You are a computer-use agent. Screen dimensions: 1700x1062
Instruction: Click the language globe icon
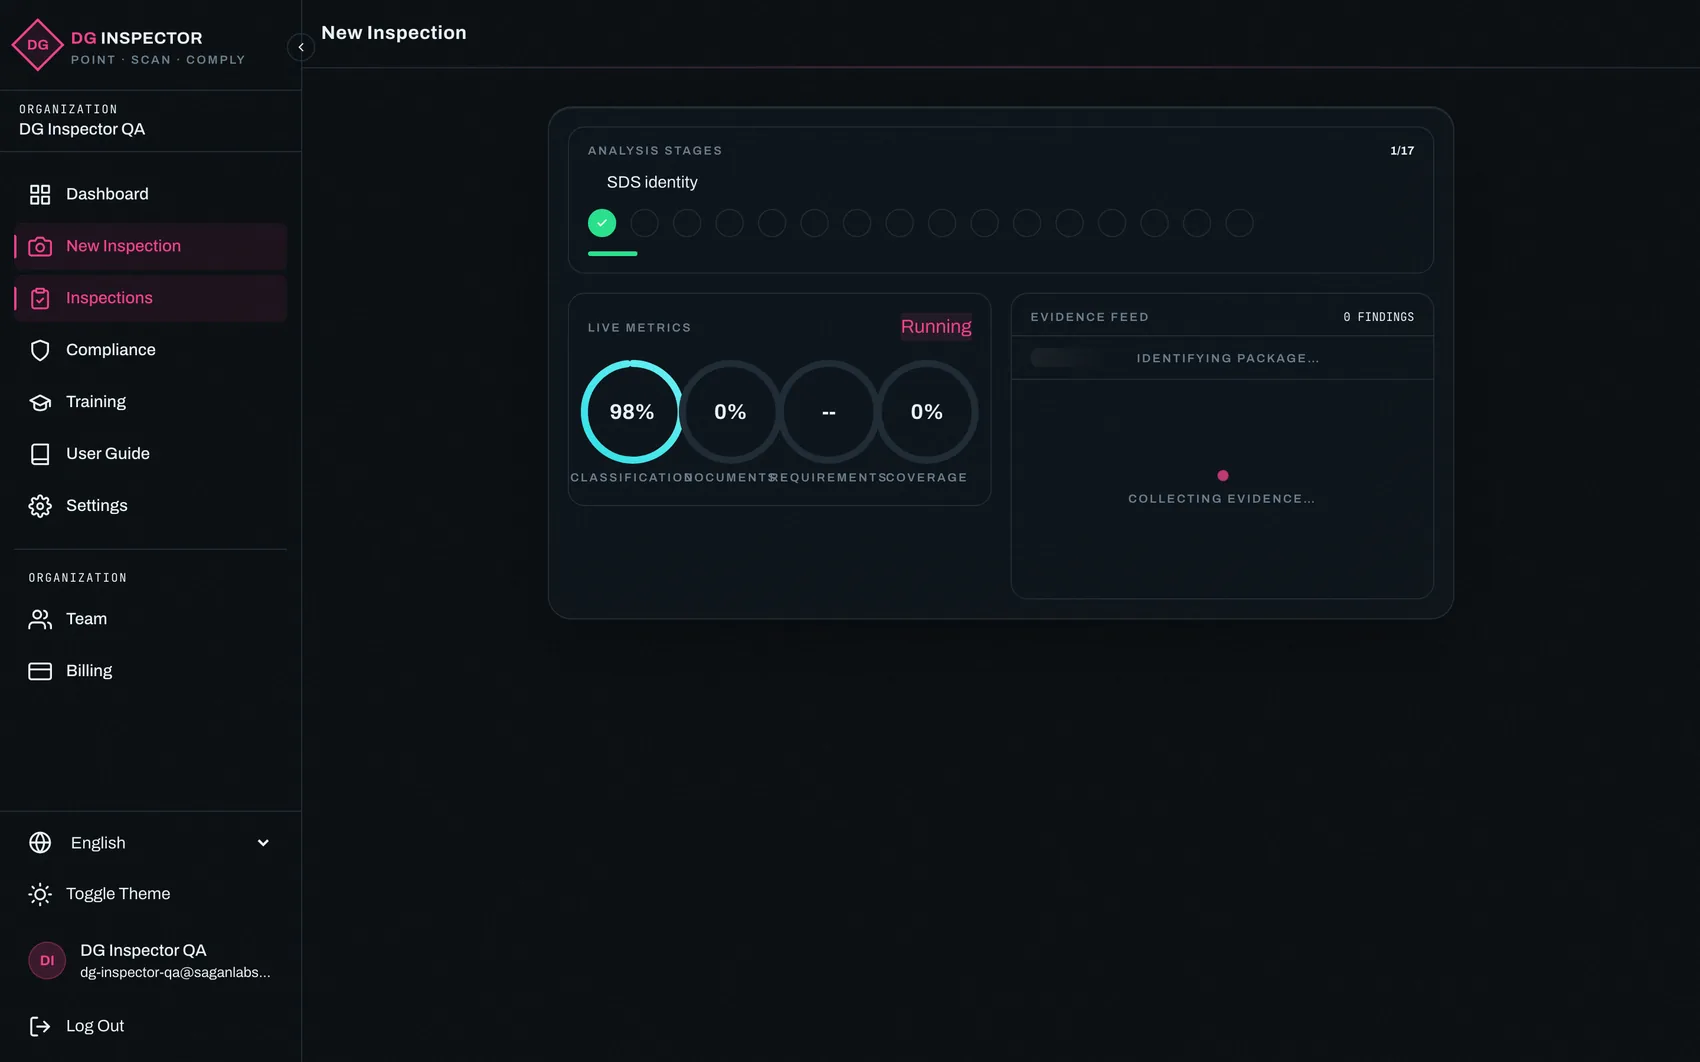40,843
